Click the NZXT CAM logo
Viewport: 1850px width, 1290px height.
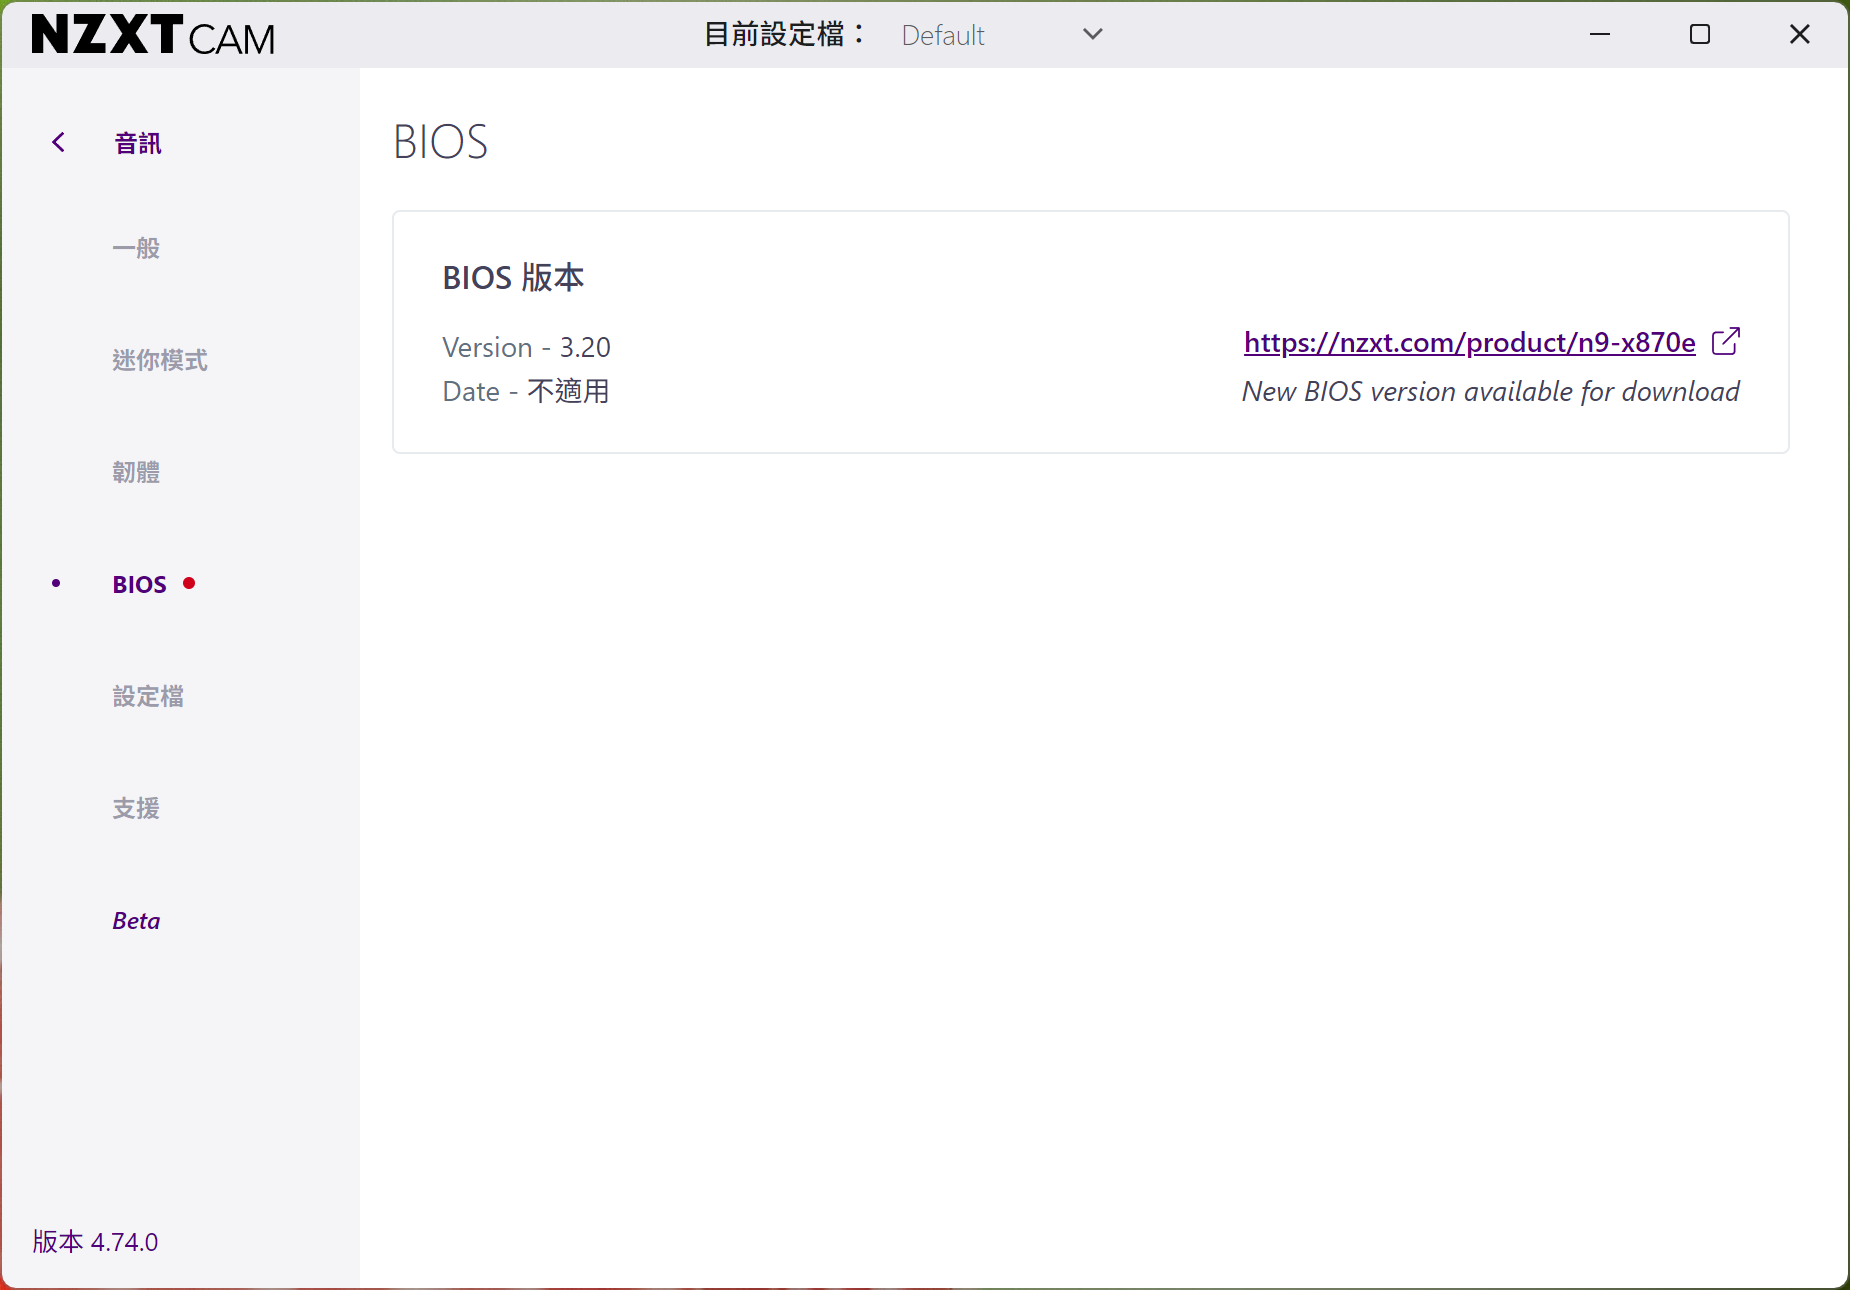[153, 35]
